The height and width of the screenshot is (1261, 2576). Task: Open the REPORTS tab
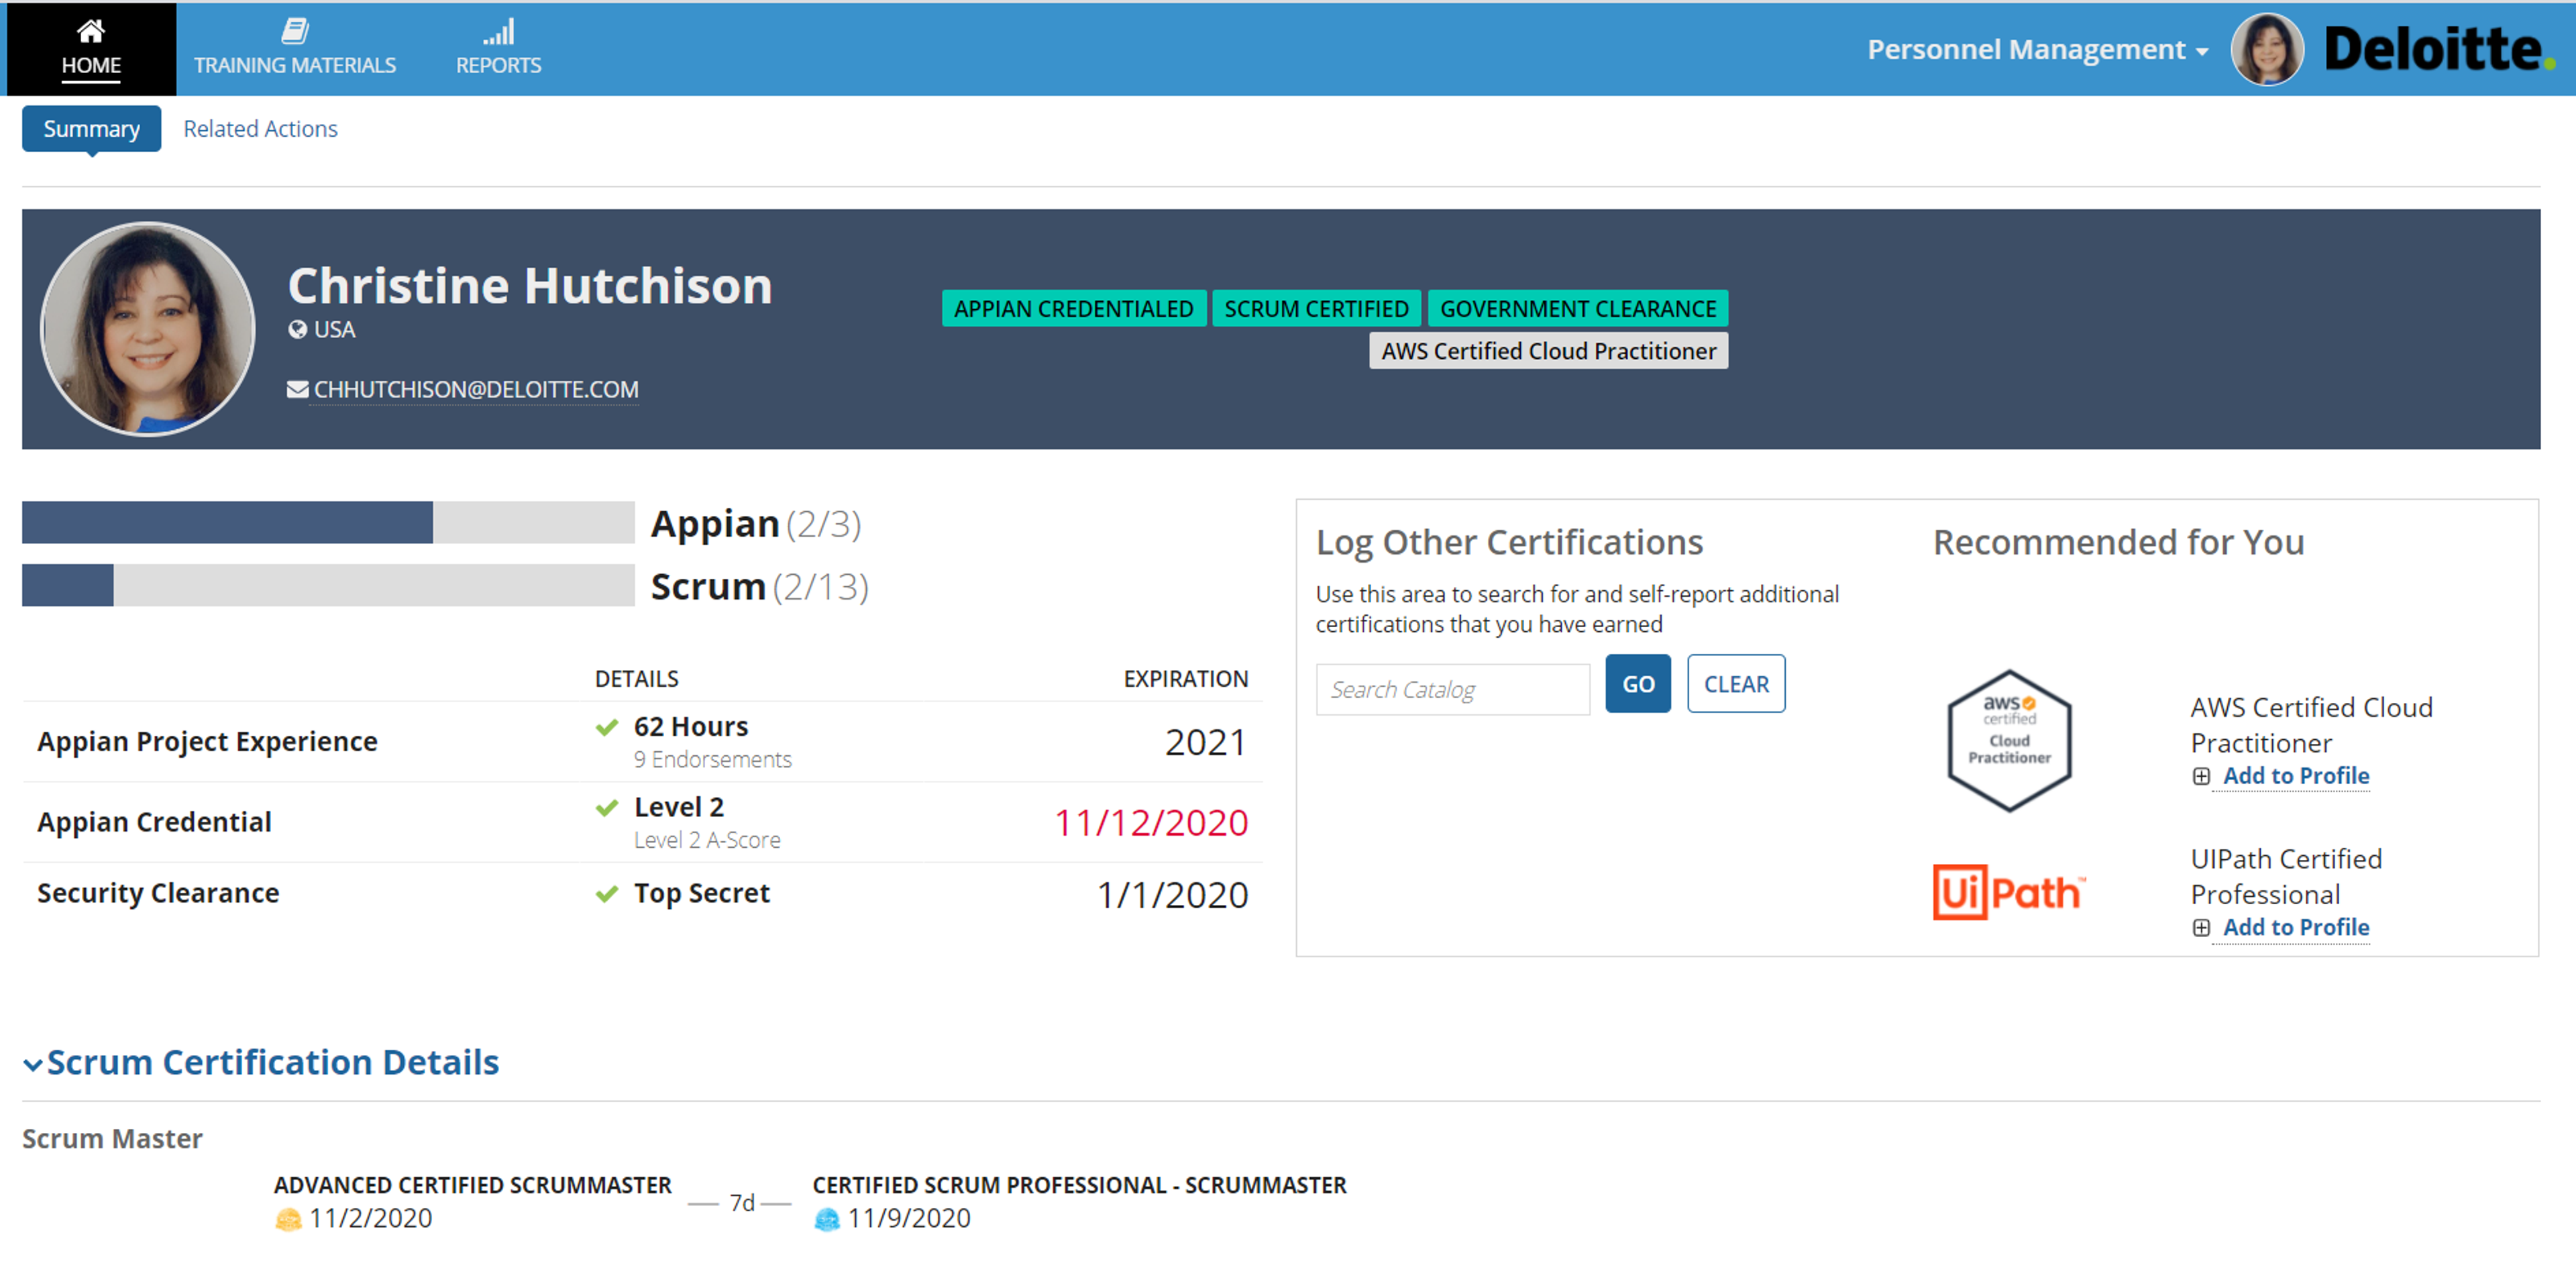click(x=498, y=49)
